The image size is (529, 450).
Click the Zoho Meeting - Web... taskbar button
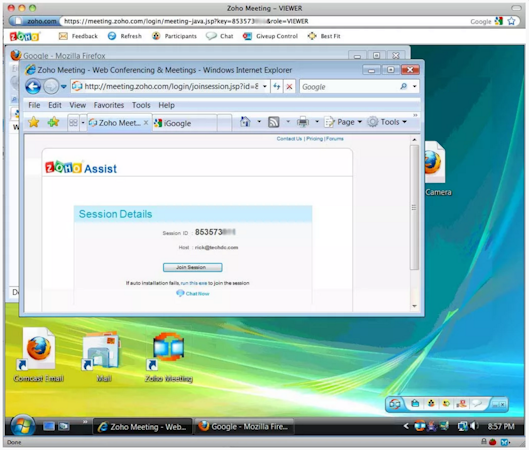click(142, 427)
